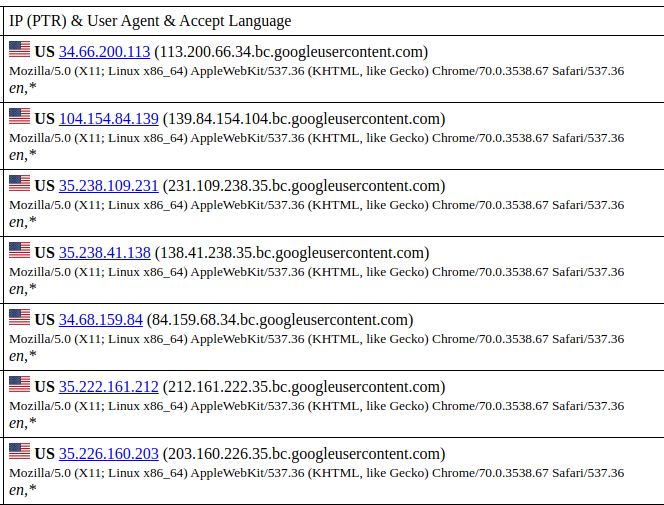The width and height of the screenshot is (664, 505).
Task: Open the 35.238.109.231 IP link
Action: coord(108,186)
